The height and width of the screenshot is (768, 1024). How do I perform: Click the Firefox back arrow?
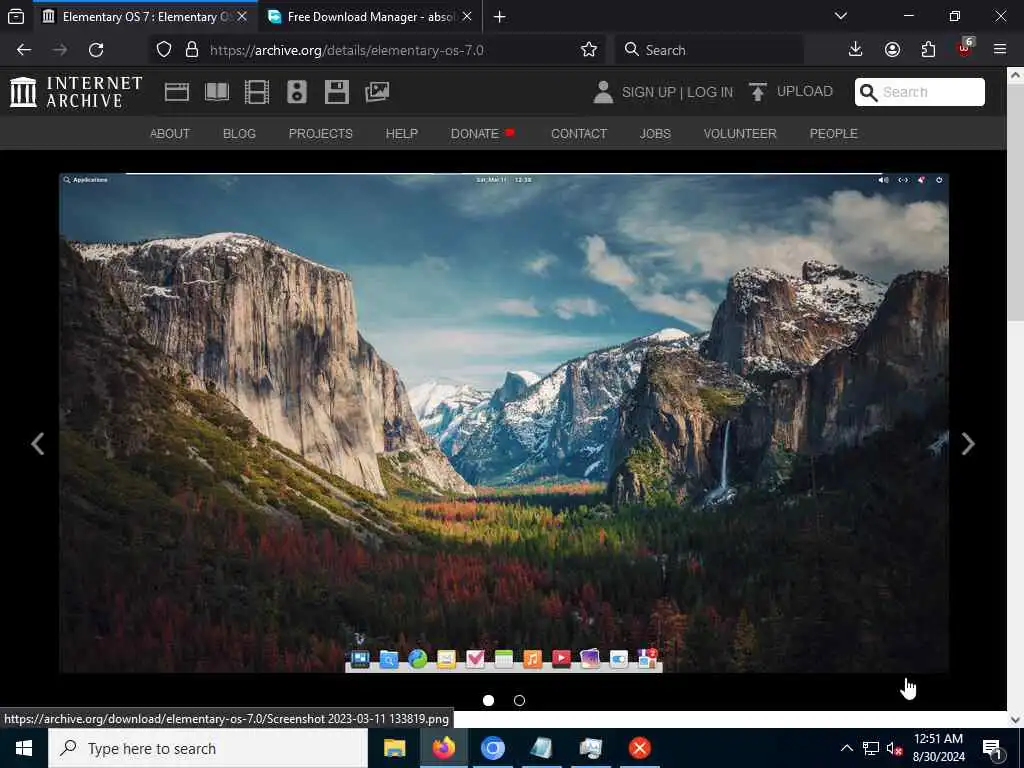point(24,50)
